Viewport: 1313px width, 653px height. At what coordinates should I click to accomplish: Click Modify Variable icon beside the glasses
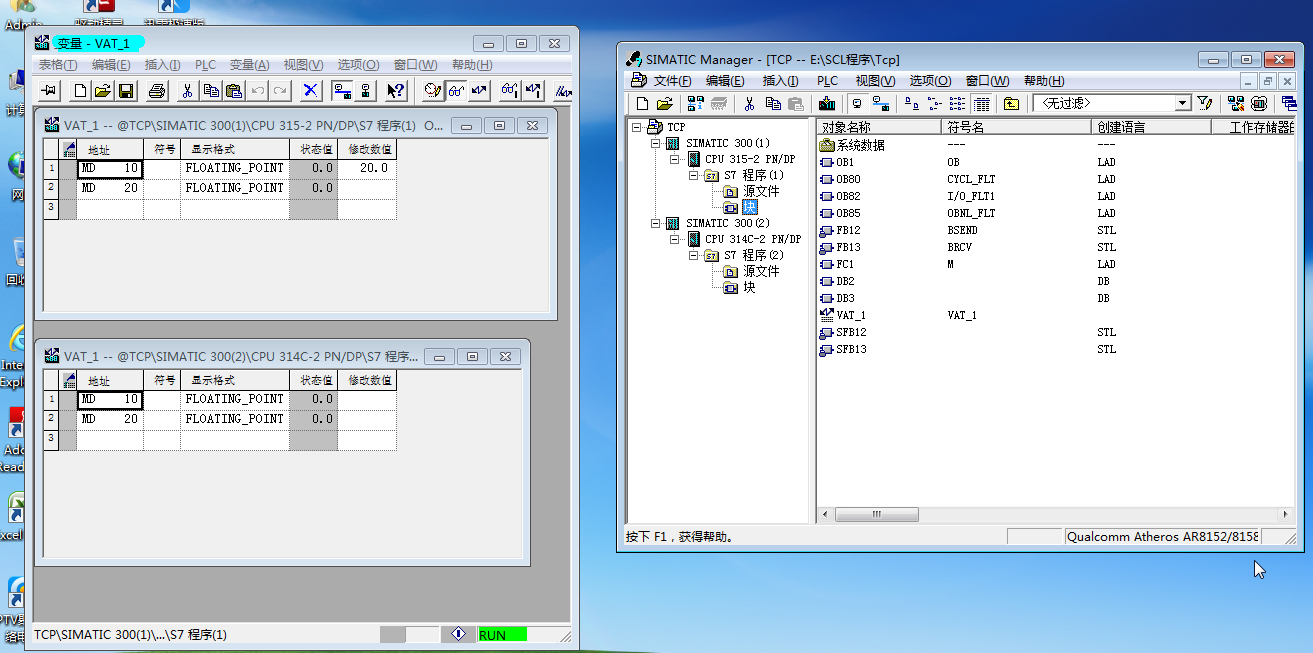[479, 91]
